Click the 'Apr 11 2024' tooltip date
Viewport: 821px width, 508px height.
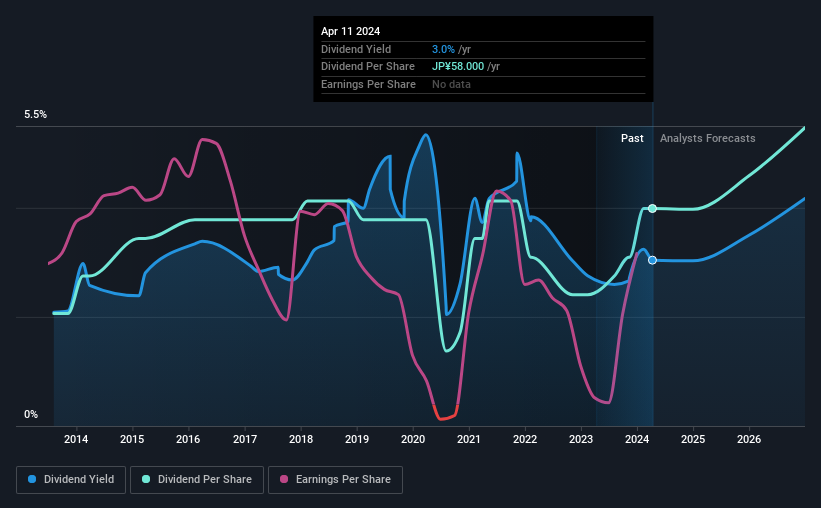click(x=350, y=31)
